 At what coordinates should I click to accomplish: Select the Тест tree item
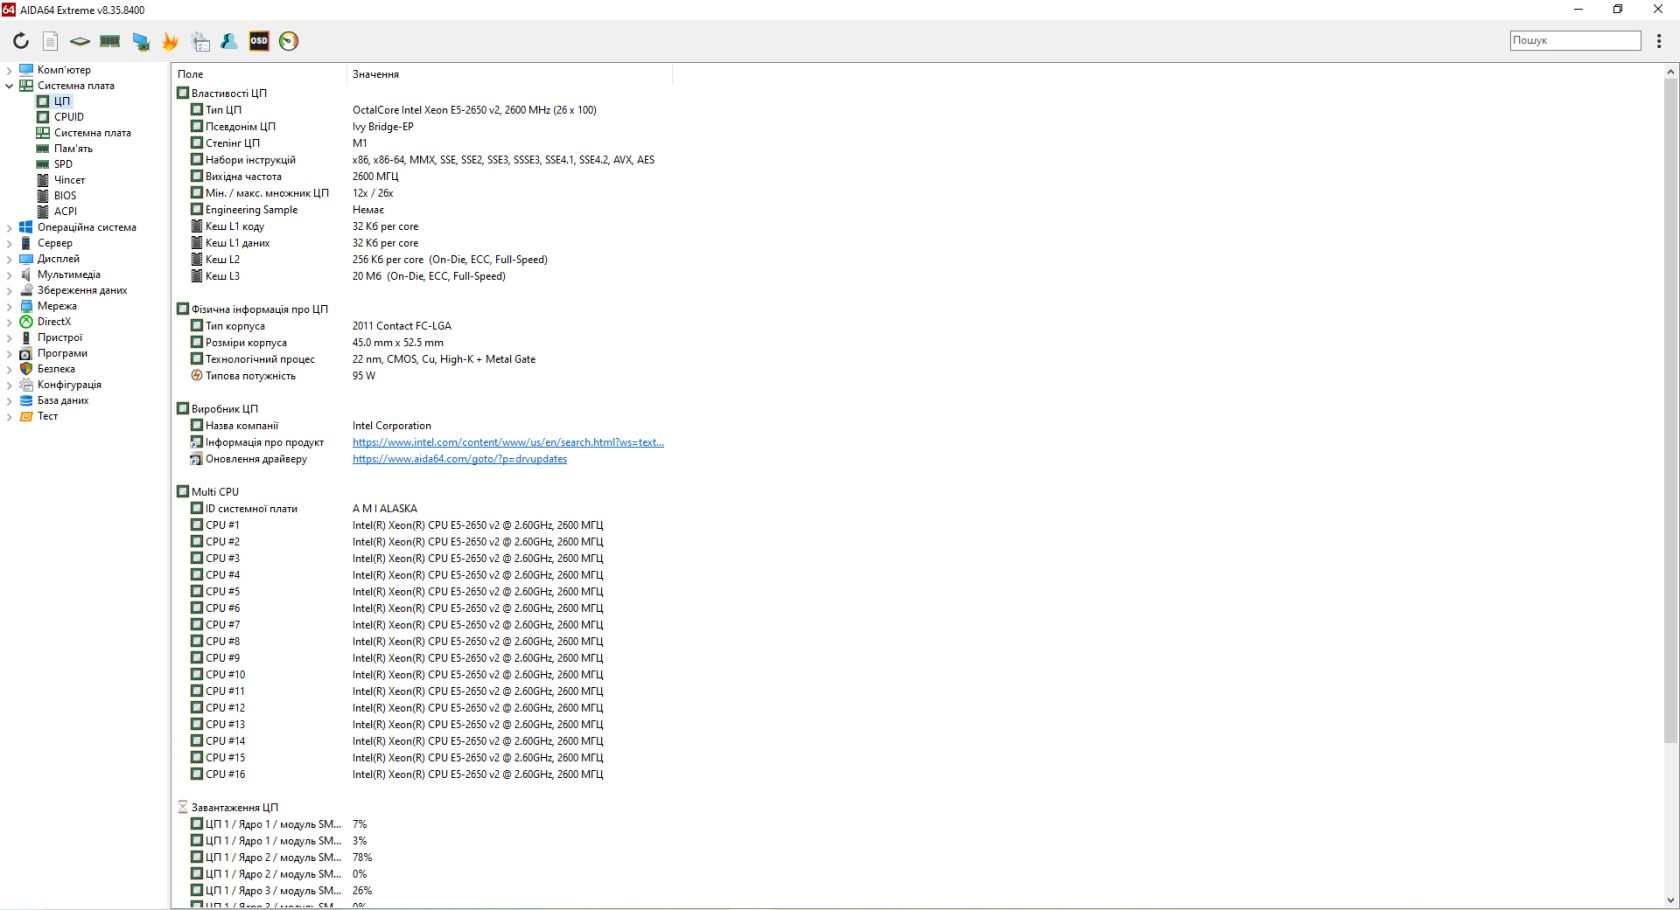coord(48,416)
